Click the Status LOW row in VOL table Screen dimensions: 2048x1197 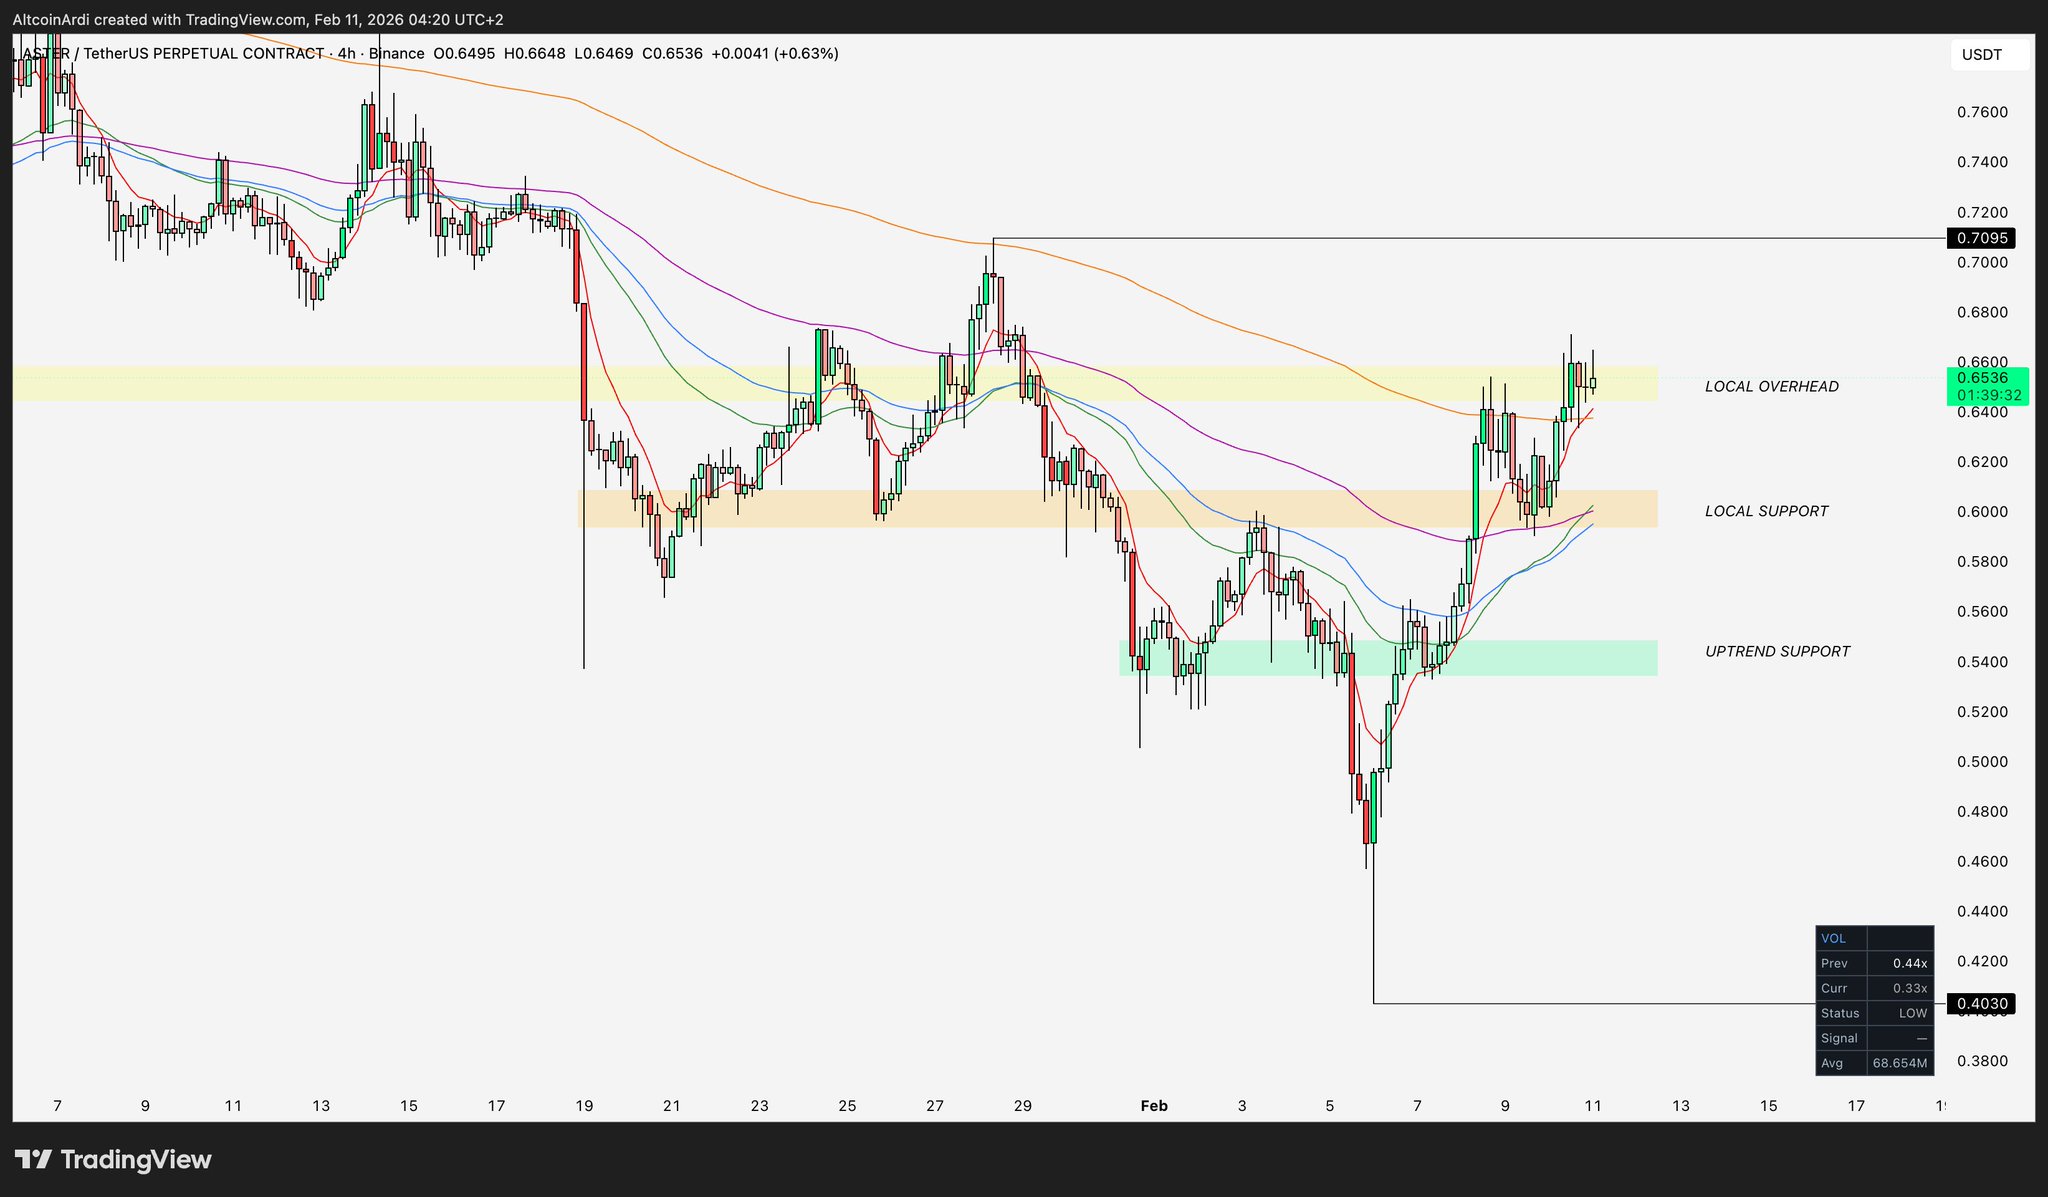tap(1874, 1013)
